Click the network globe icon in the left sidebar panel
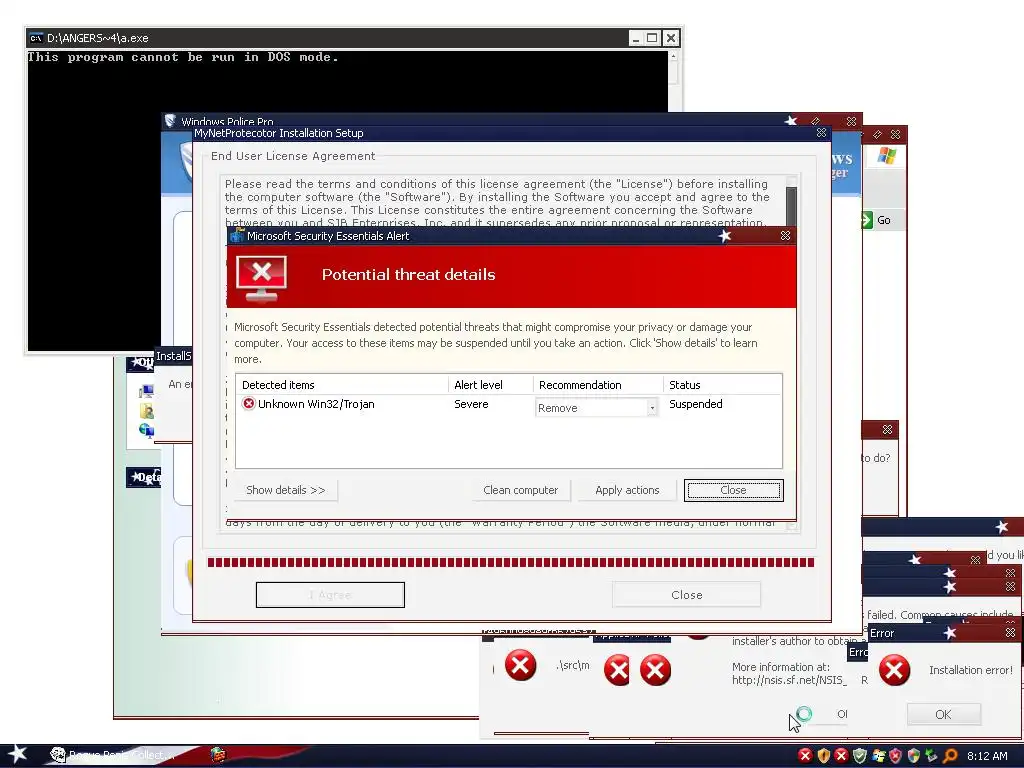 coord(146,430)
